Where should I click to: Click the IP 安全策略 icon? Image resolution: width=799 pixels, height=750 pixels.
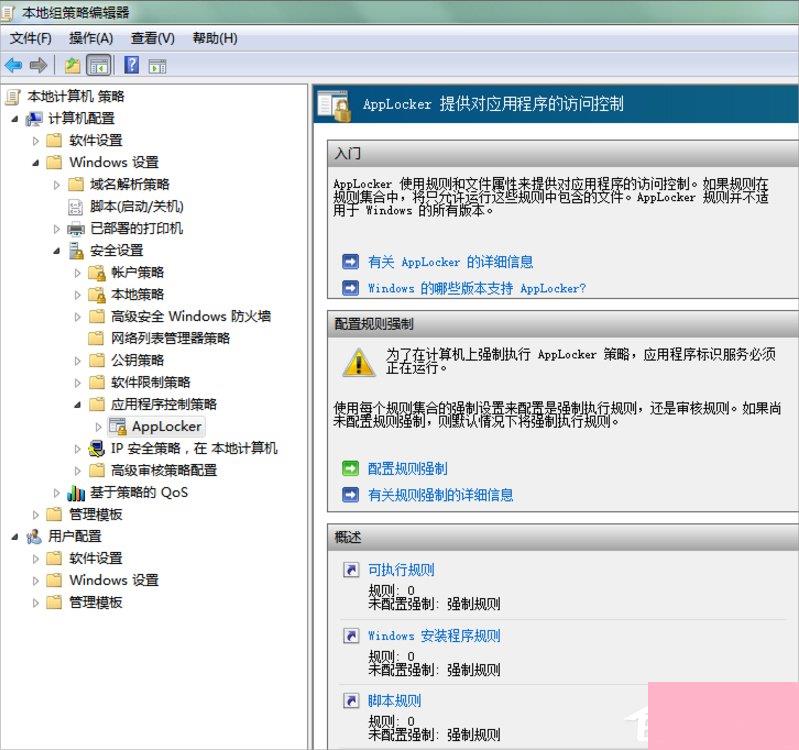click(97, 449)
